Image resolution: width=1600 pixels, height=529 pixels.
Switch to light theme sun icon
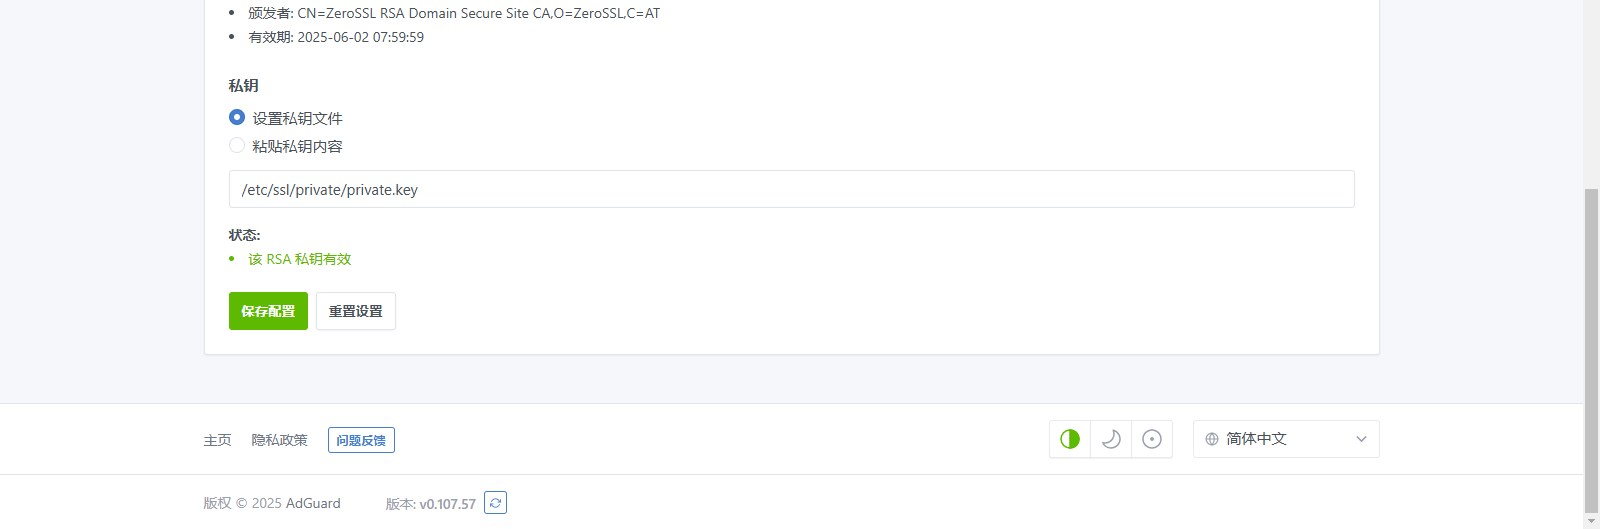click(1152, 439)
